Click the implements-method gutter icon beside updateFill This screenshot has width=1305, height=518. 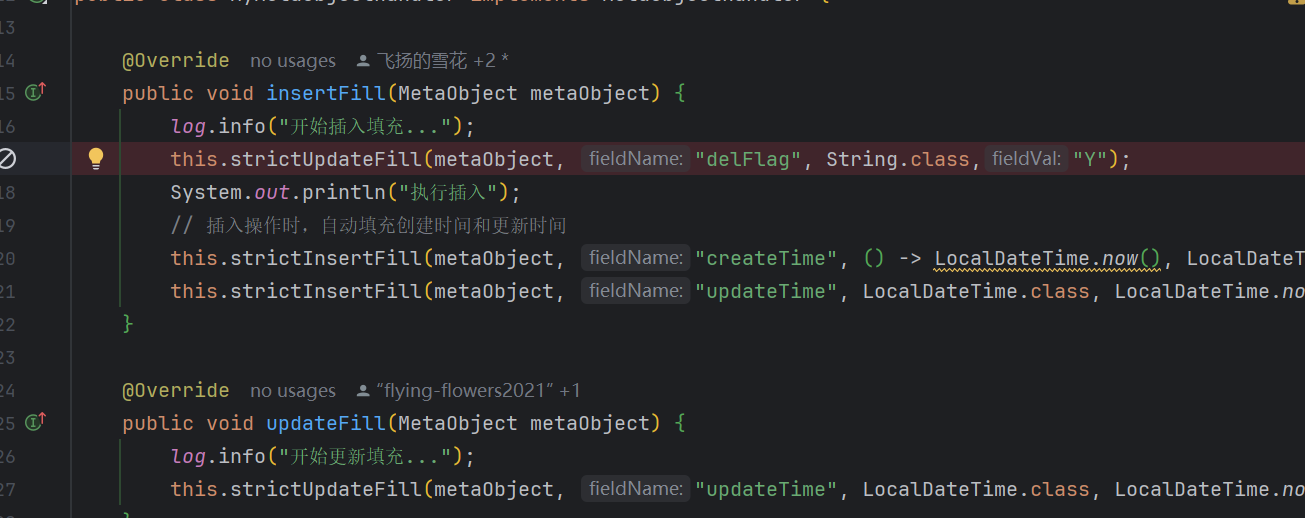pyautogui.click(x=36, y=423)
